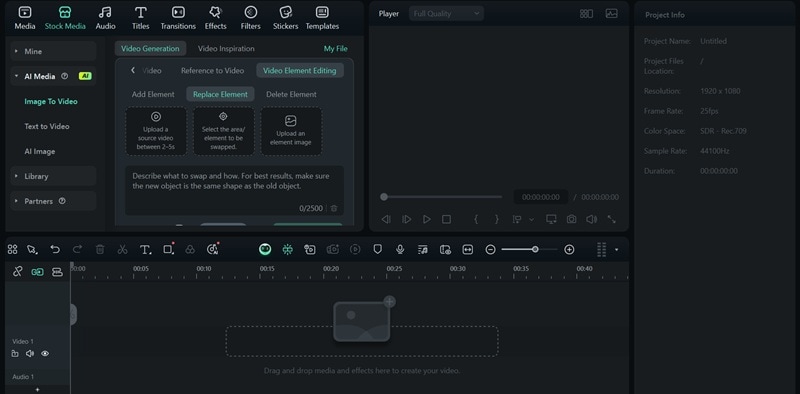Select Video Element Editing mode

[299, 70]
